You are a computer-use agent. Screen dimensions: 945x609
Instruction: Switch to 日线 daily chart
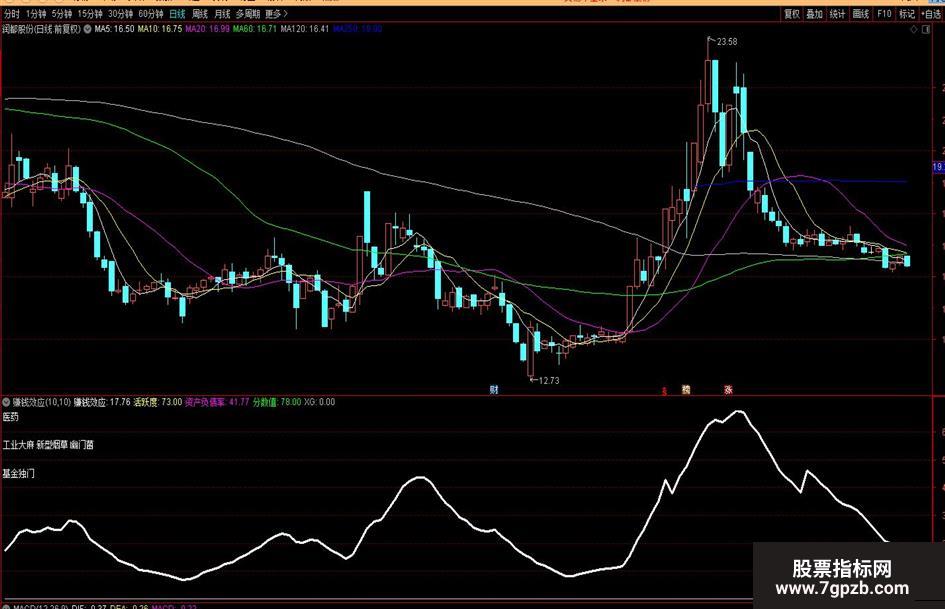pos(177,13)
